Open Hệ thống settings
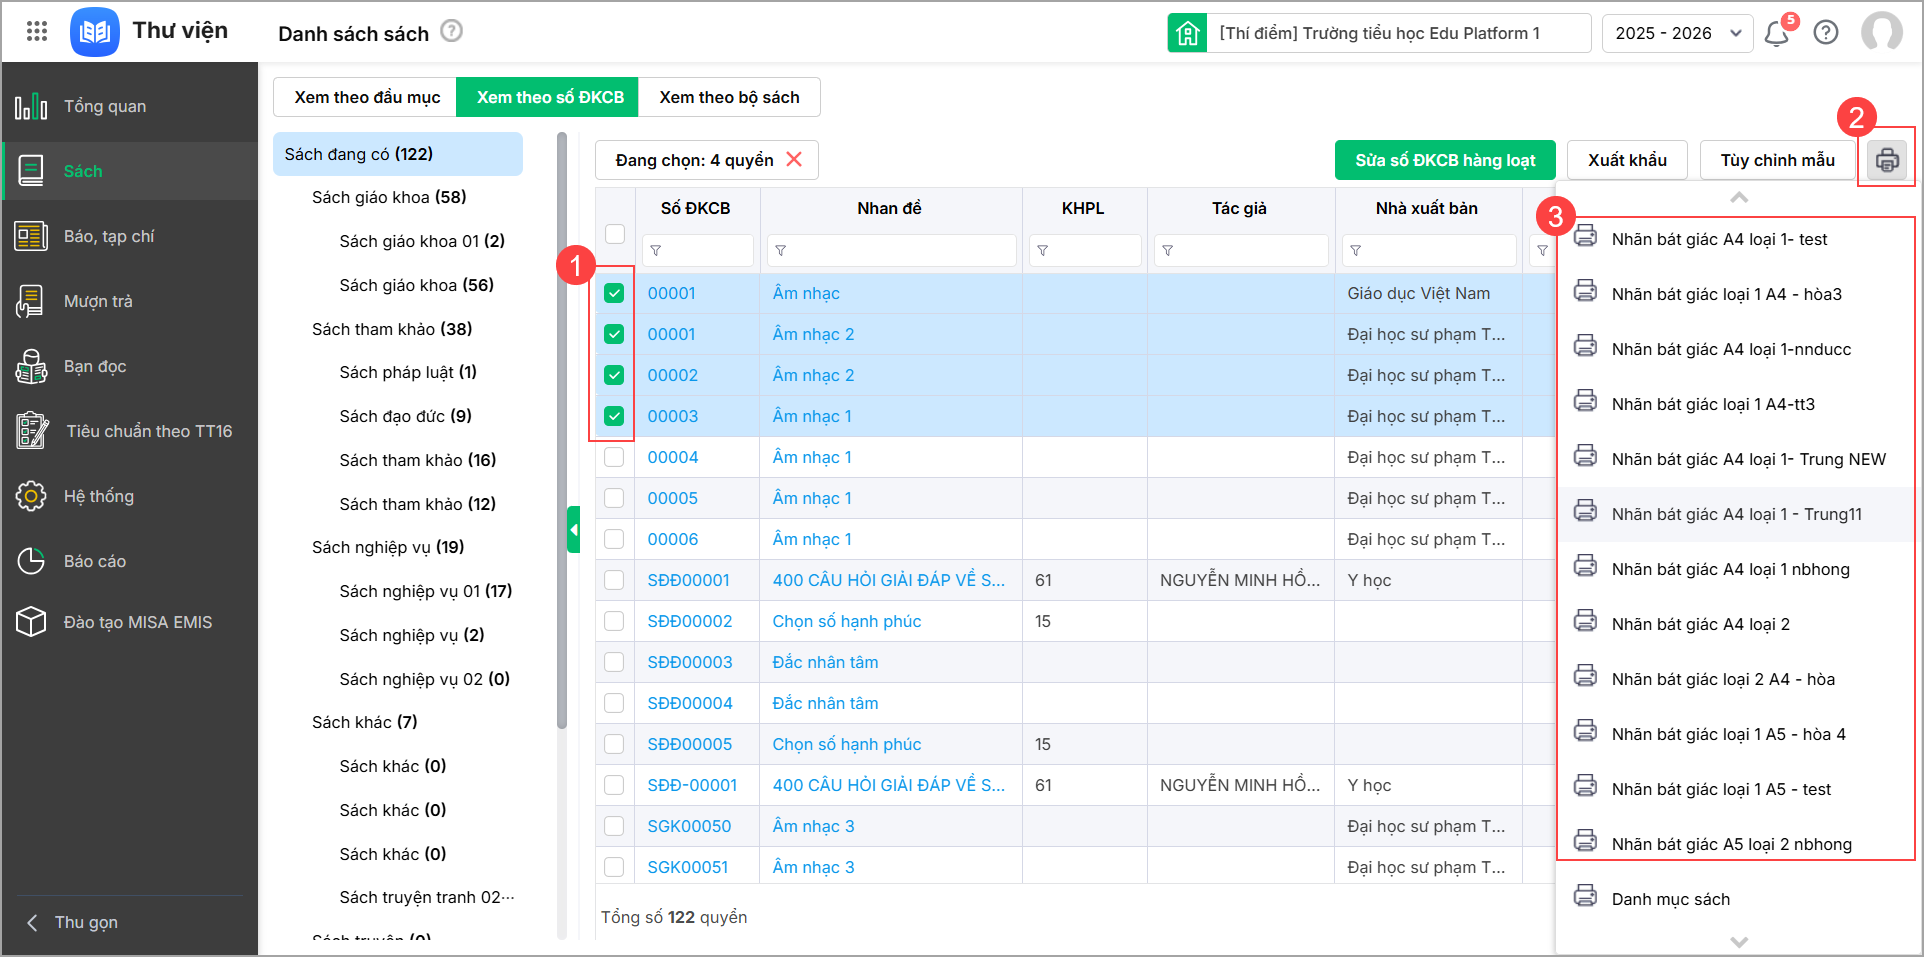This screenshot has width=1924, height=957. click(130, 496)
